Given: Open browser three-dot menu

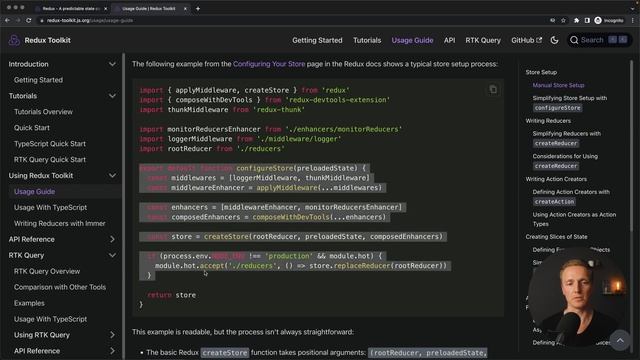Looking at the screenshot, I should click(x=633, y=20).
